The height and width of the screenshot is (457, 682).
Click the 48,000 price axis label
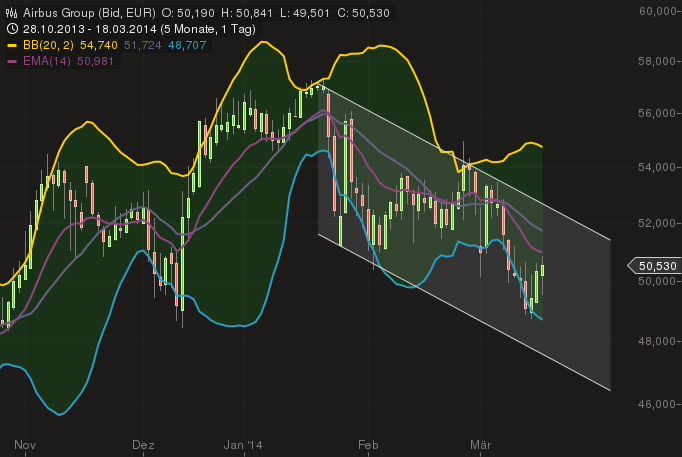coord(657,341)
